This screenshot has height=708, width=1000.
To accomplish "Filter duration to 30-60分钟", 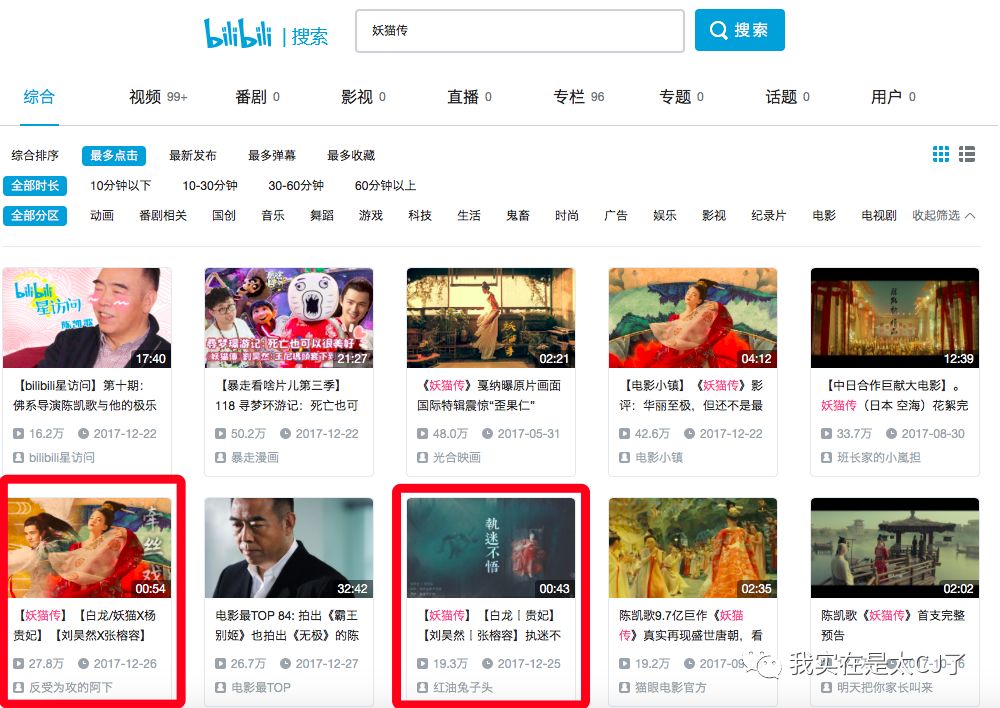I will [x=296, y=186].
